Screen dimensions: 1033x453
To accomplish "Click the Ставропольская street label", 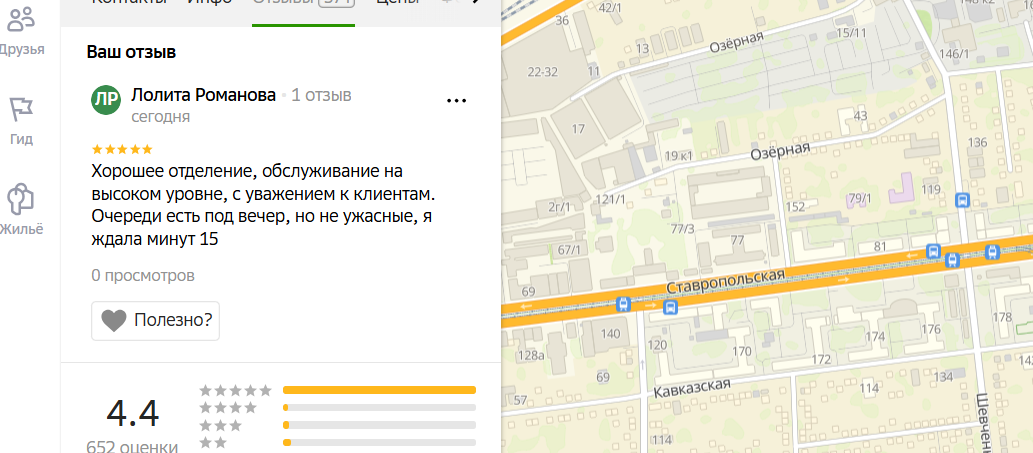I will pyautogui.click(x=727, y=282).
